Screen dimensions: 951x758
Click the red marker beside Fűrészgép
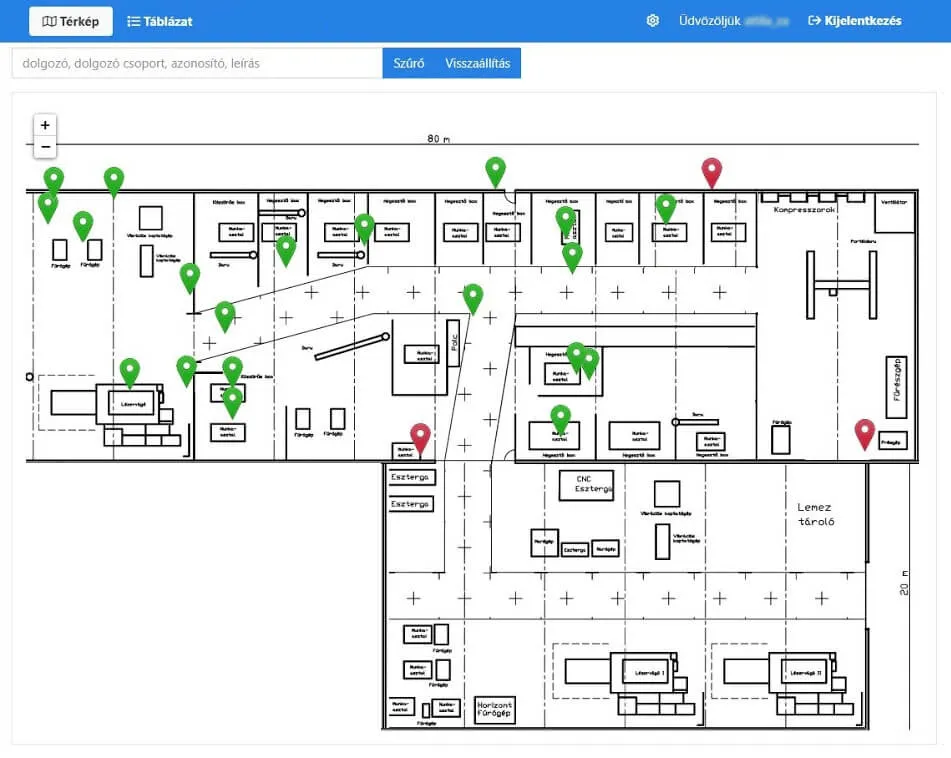pos(865,434)
